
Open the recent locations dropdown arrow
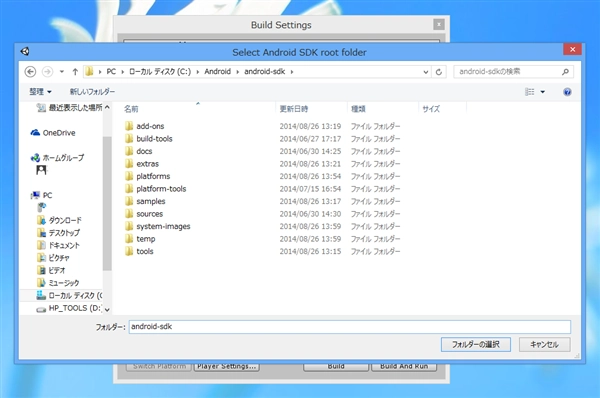(x=62, y=72)
